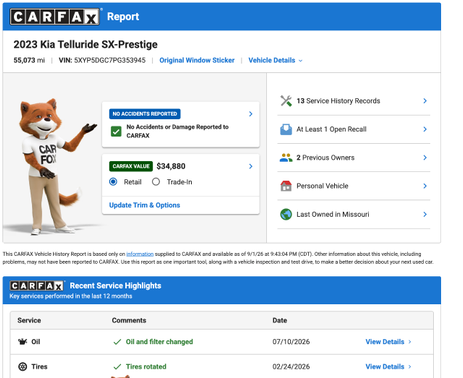Click the Personal Vehicle label
This screenshot has height=378, width=463.
(322, 186)
